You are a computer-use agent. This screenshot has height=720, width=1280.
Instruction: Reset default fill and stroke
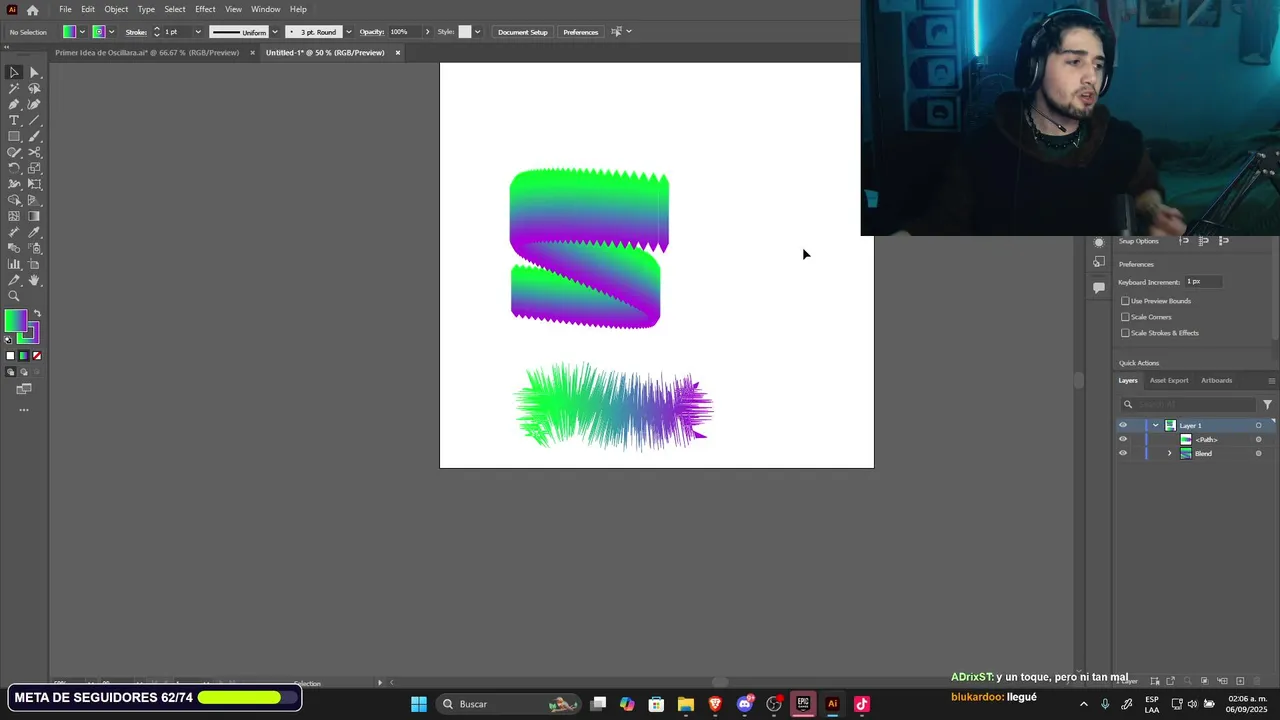coord(9,340)
